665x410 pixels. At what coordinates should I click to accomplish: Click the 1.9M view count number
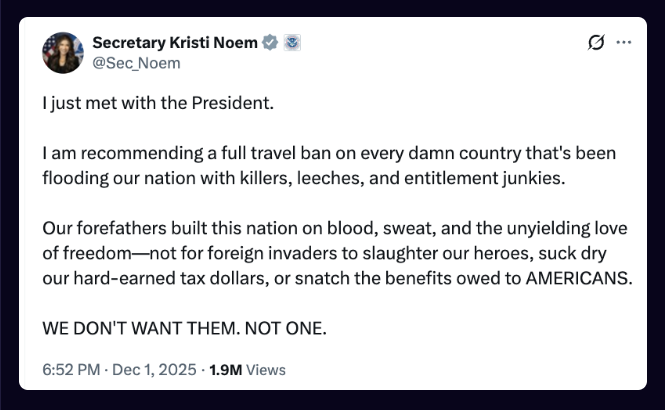[225, 370]
